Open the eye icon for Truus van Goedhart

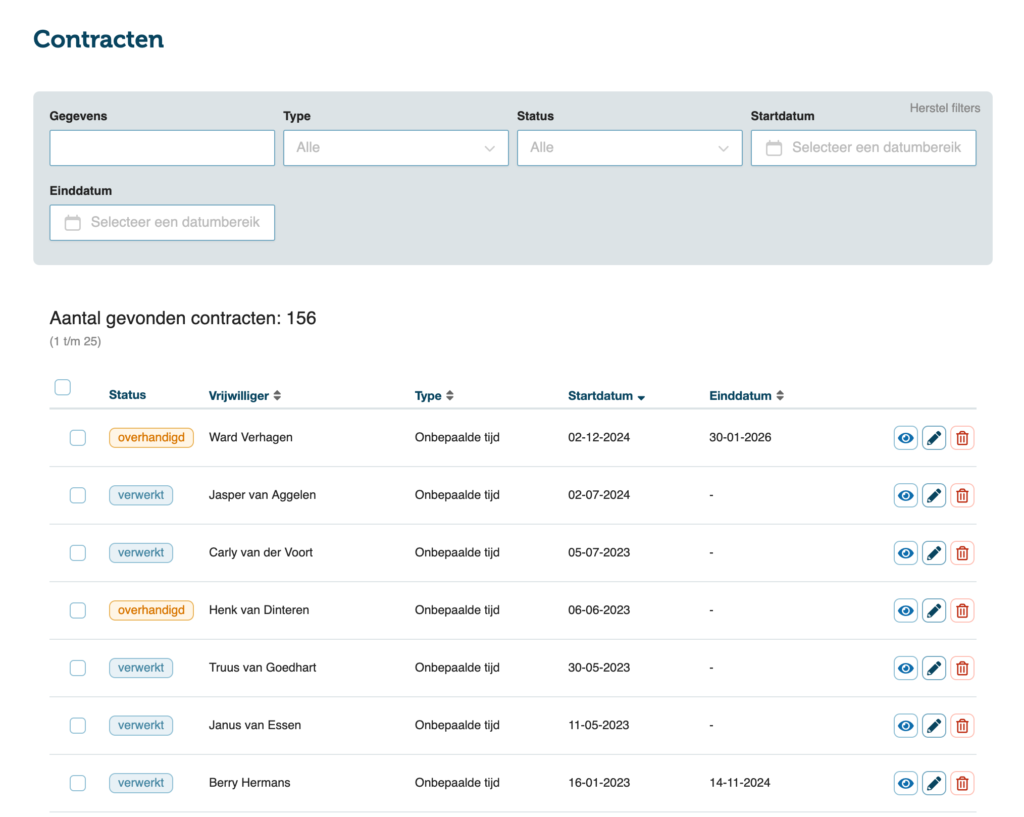click(x=905, y=668)
